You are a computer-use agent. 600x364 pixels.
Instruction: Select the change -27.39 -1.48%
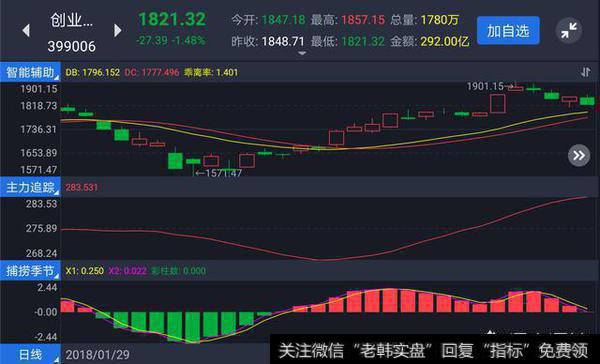point(171,40)
